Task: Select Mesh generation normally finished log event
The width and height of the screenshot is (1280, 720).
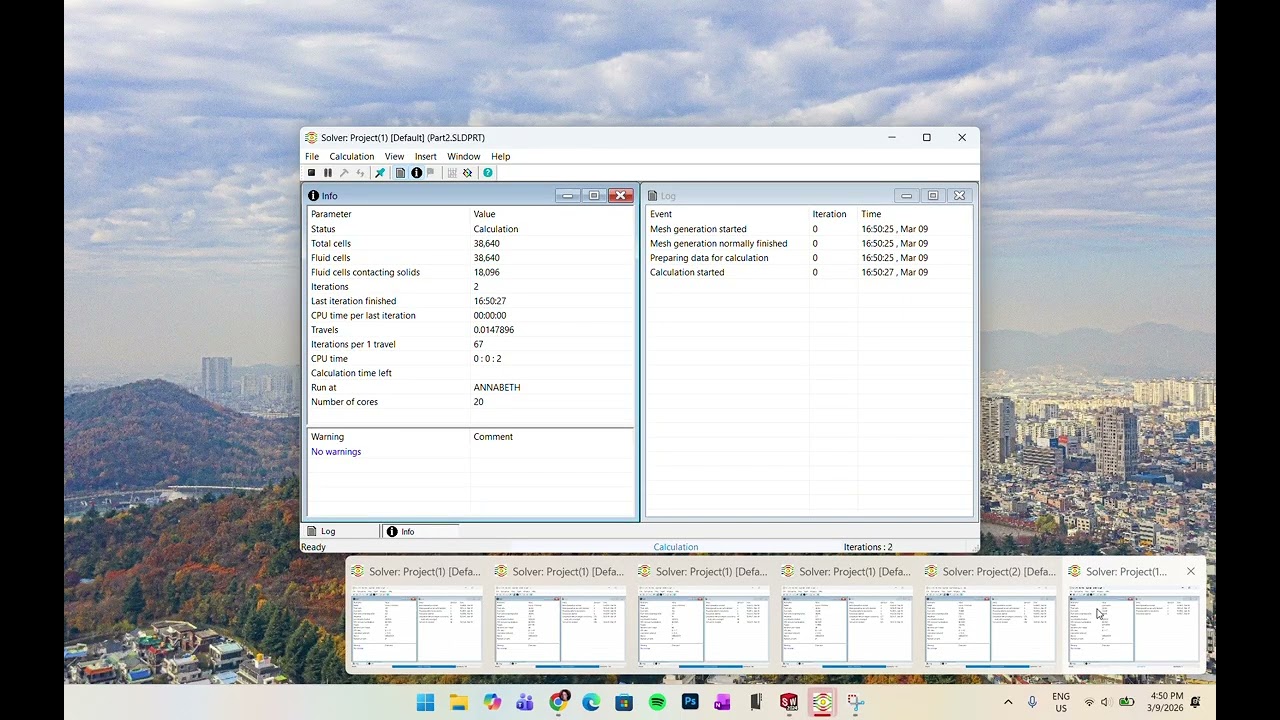Action: (x=809, y=243)
